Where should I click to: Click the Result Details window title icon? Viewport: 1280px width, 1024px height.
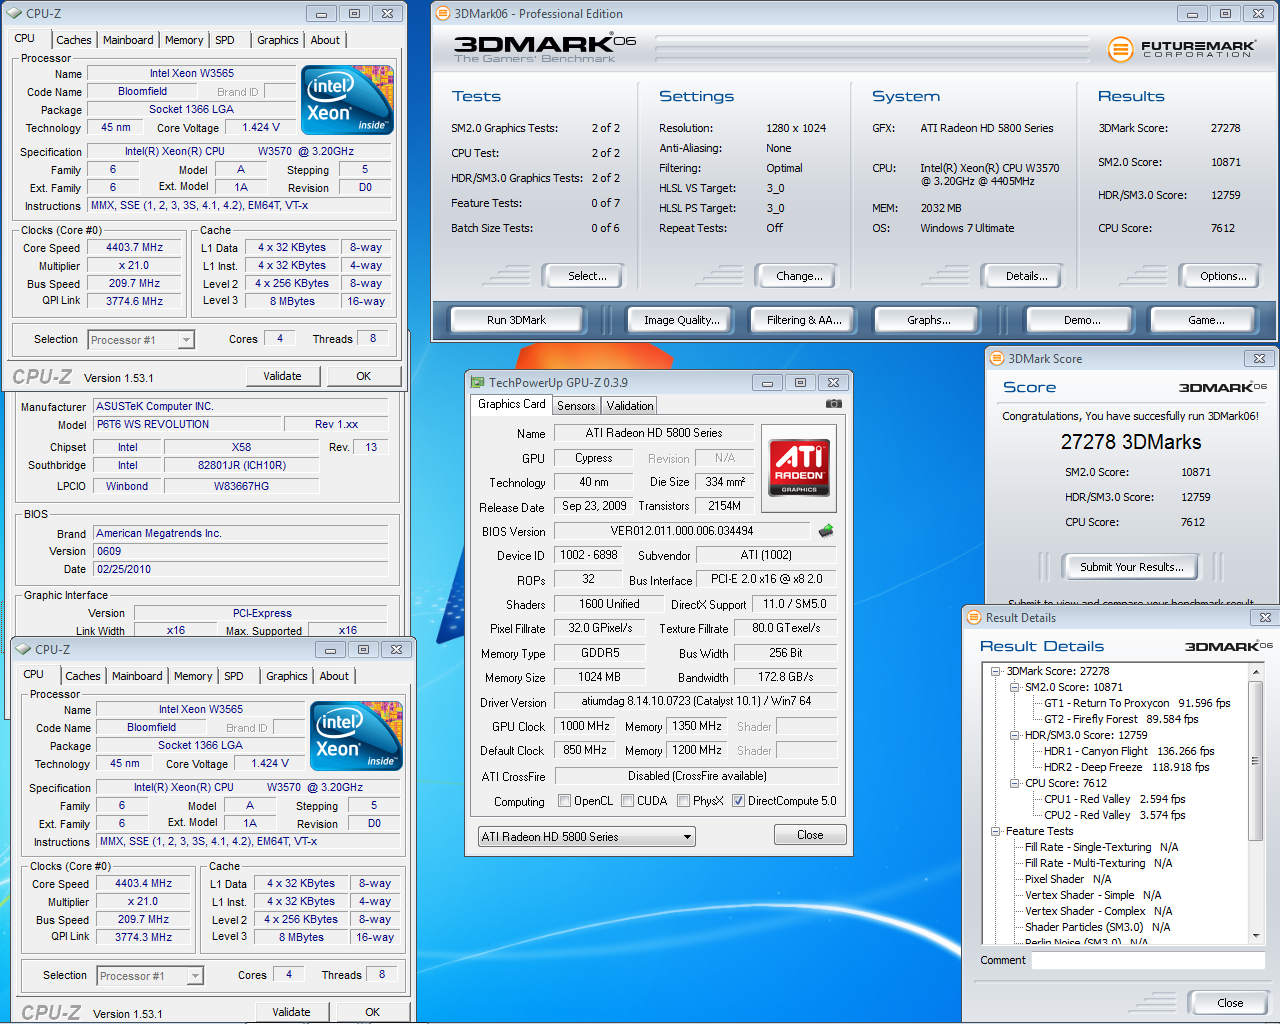[x=974, y=617]
